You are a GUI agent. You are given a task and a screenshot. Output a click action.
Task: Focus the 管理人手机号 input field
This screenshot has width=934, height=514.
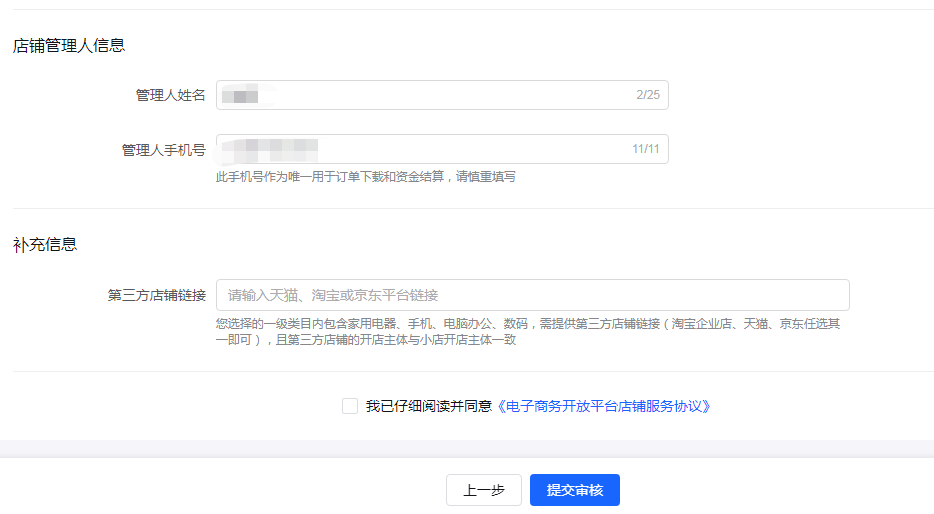pos(460,149)
